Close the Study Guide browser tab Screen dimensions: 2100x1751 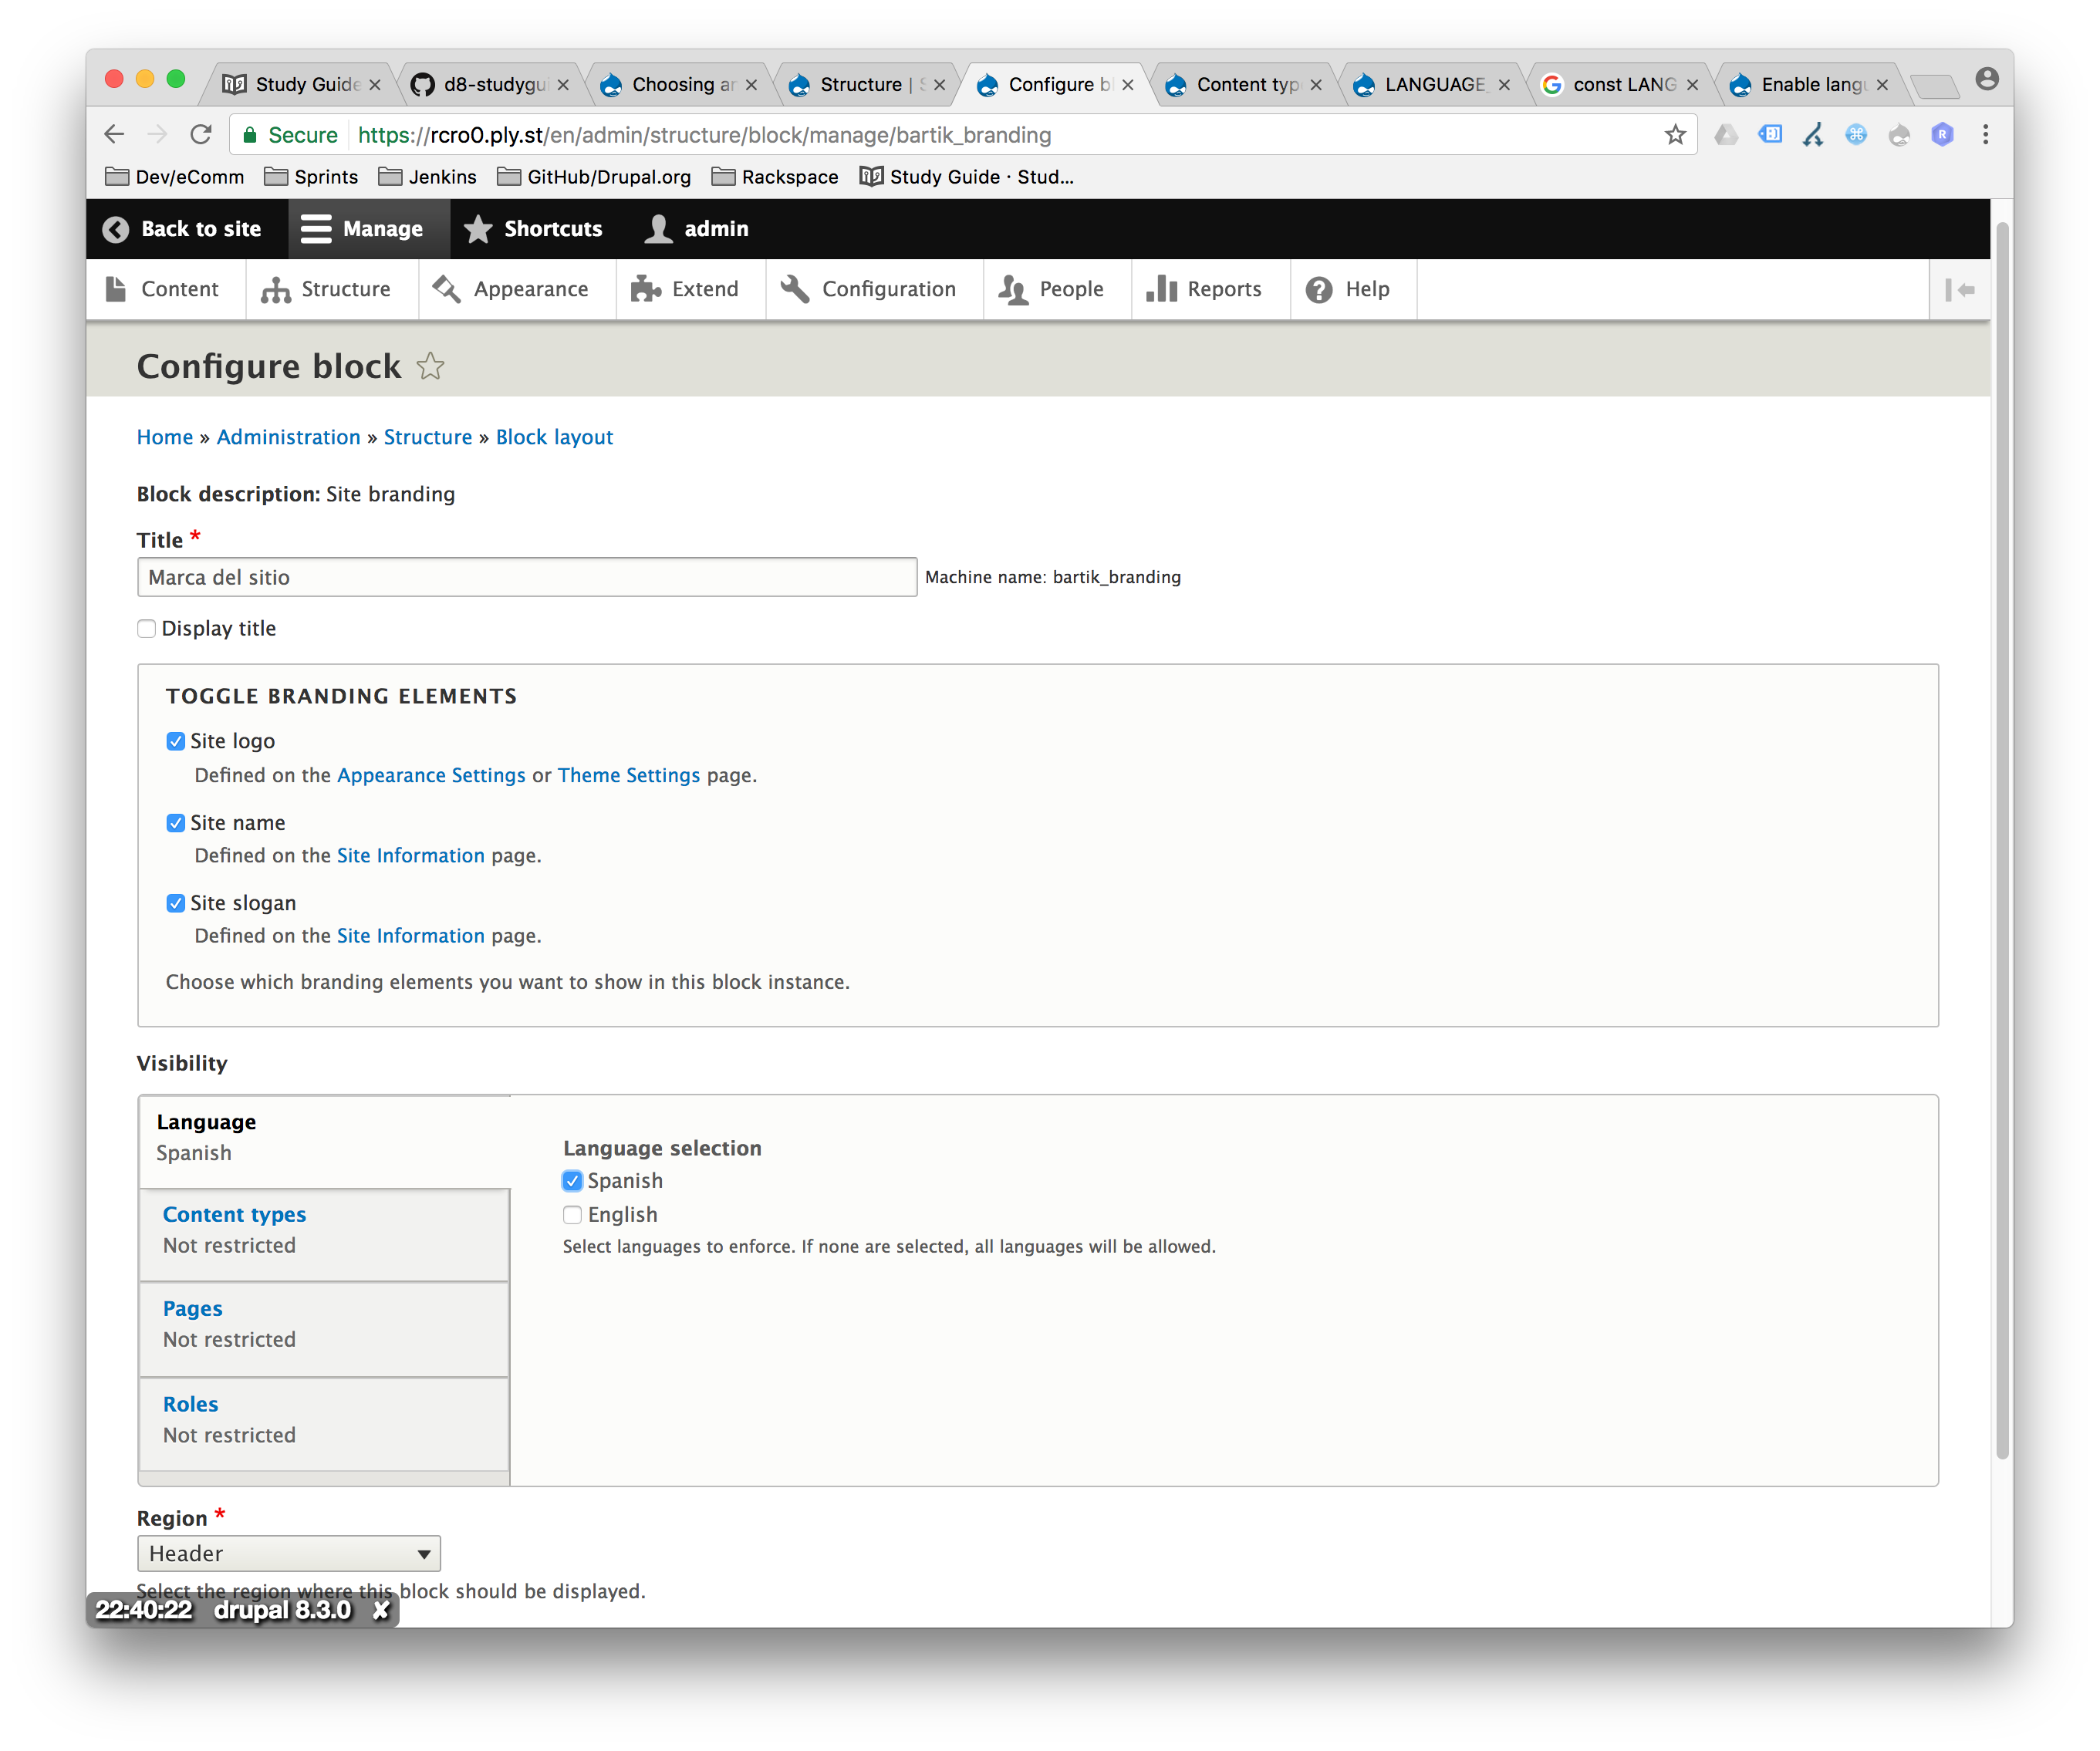[x=375, y=85]
